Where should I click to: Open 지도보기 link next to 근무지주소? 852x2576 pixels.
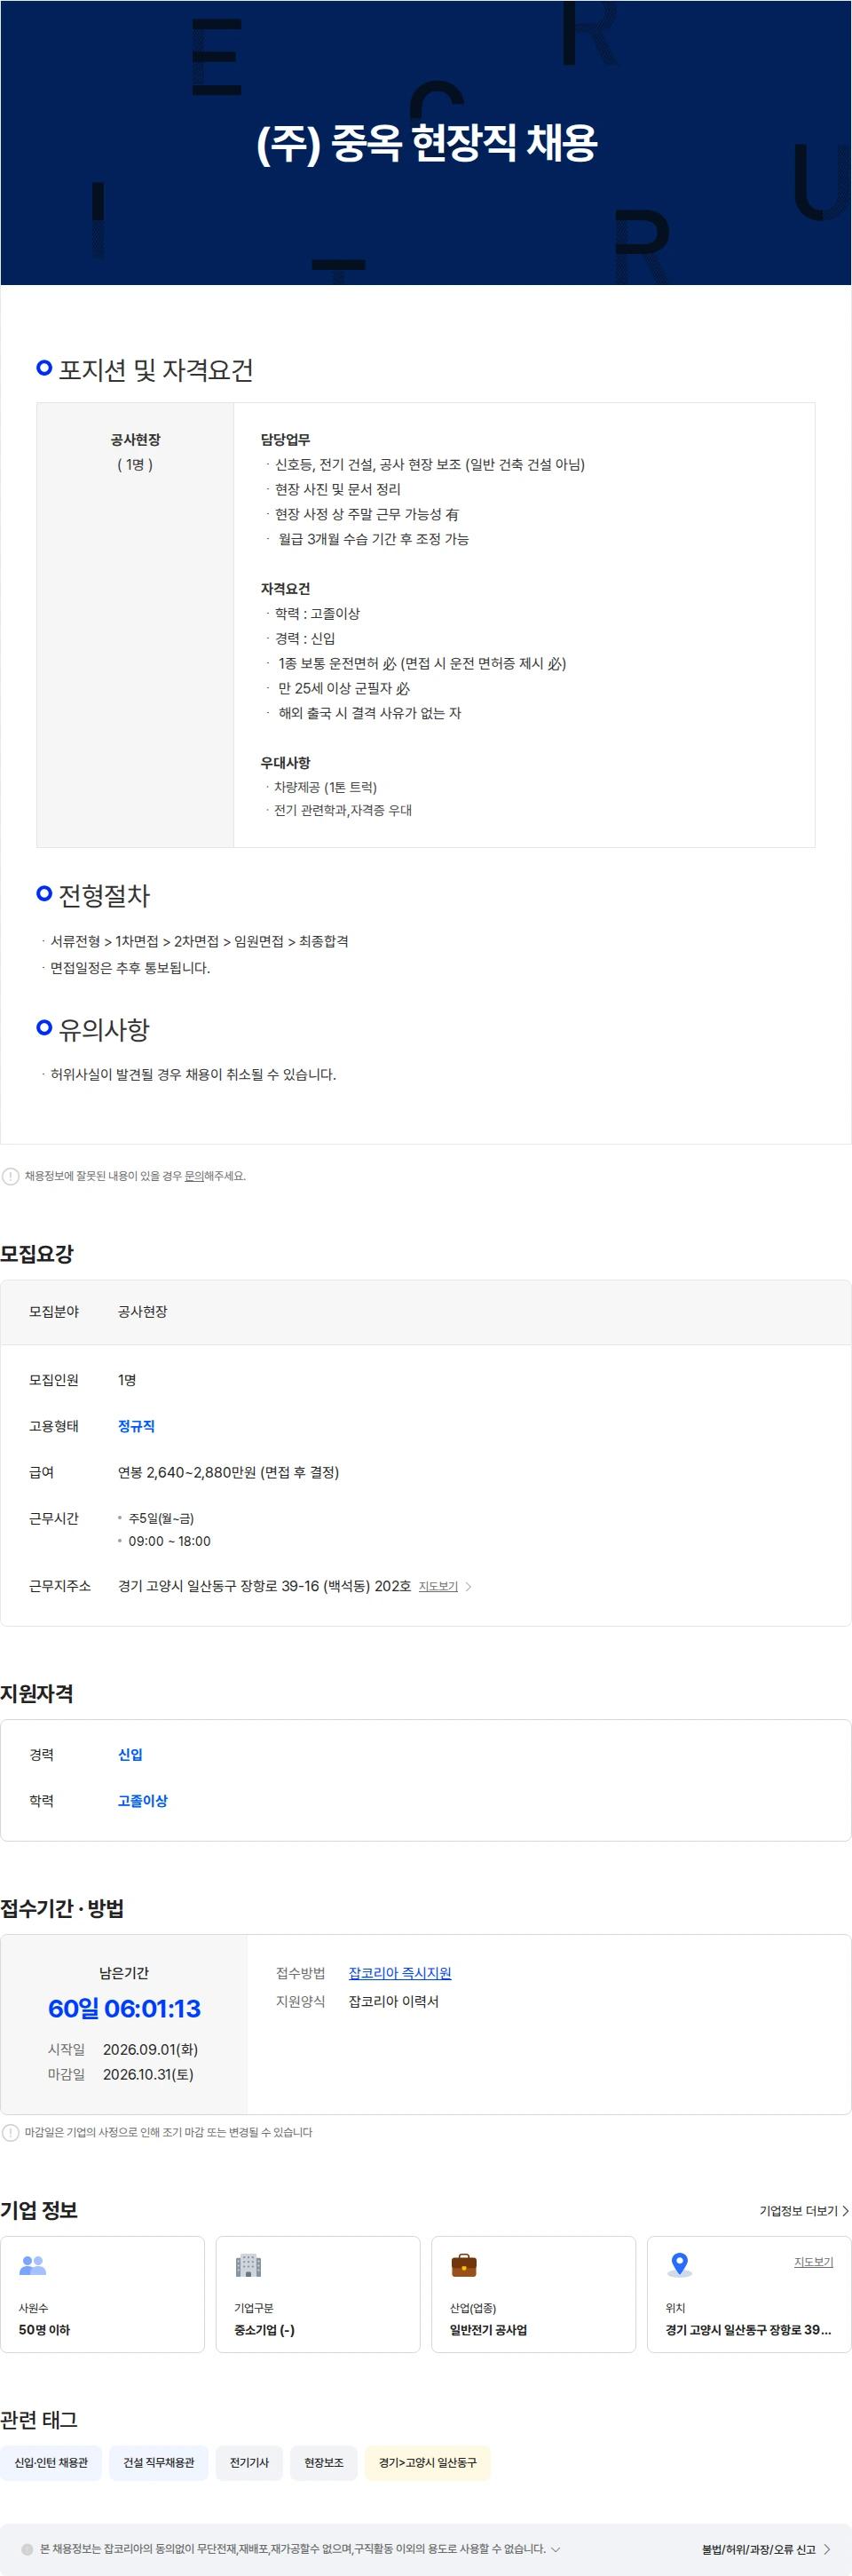click(438, 1586)
